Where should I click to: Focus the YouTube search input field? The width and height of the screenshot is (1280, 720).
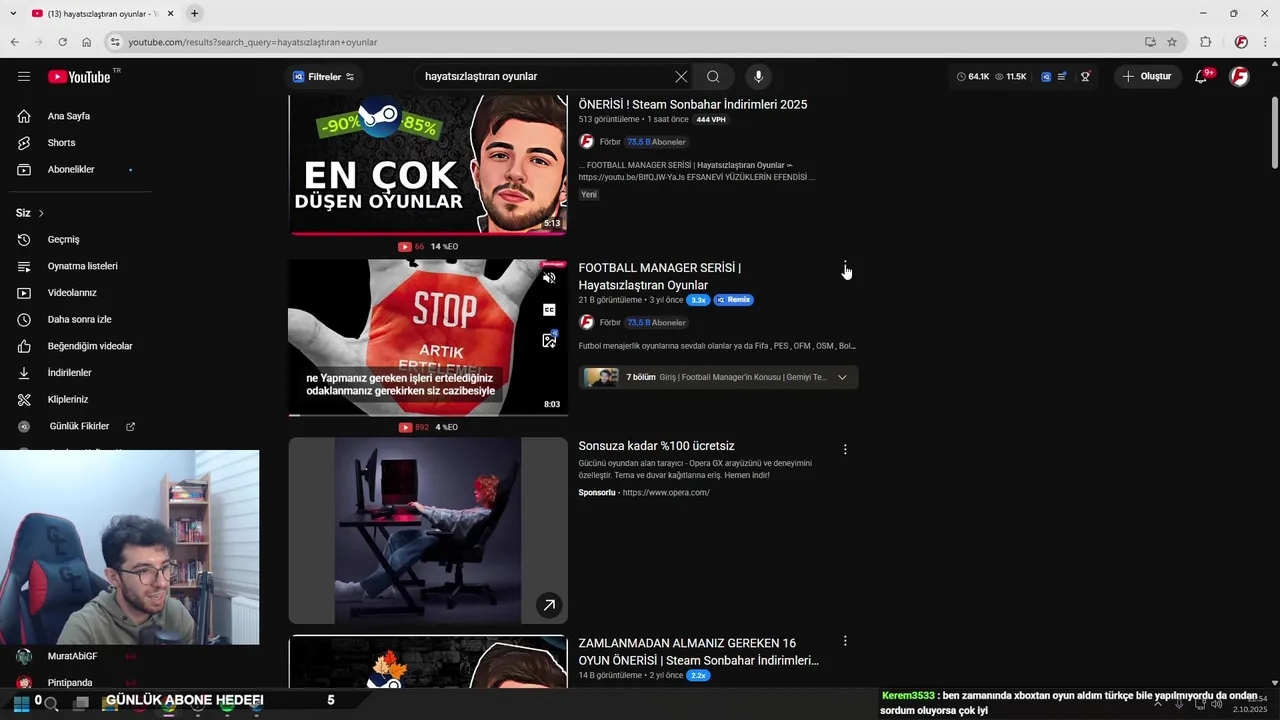[545, 77]
